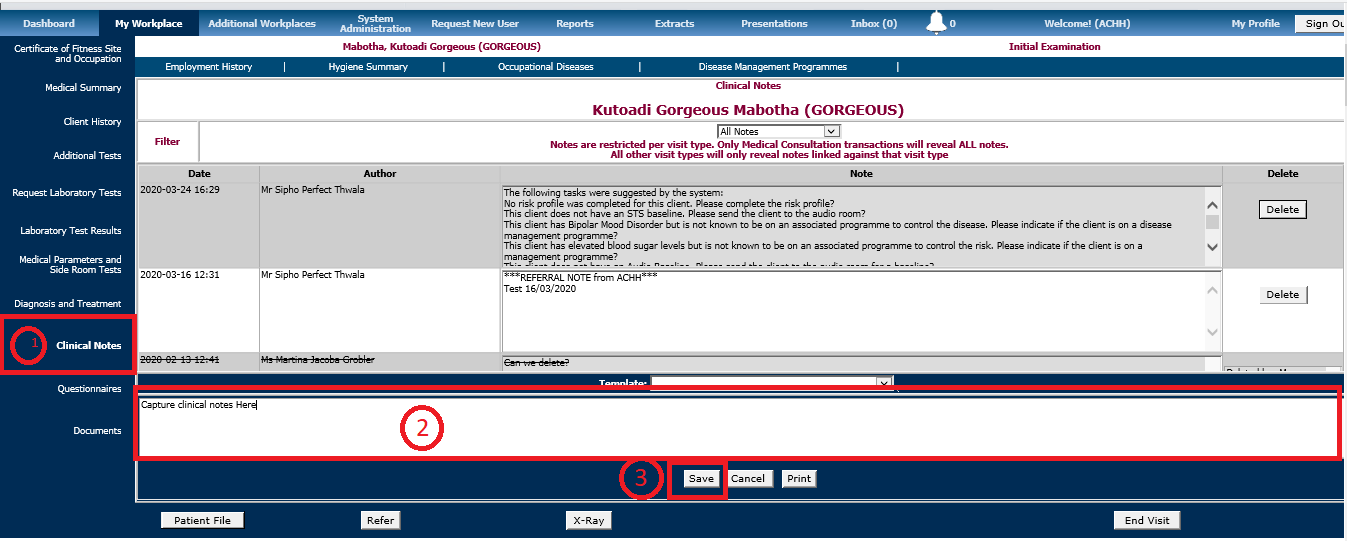Click the Date column header

(x=198, y=174)
